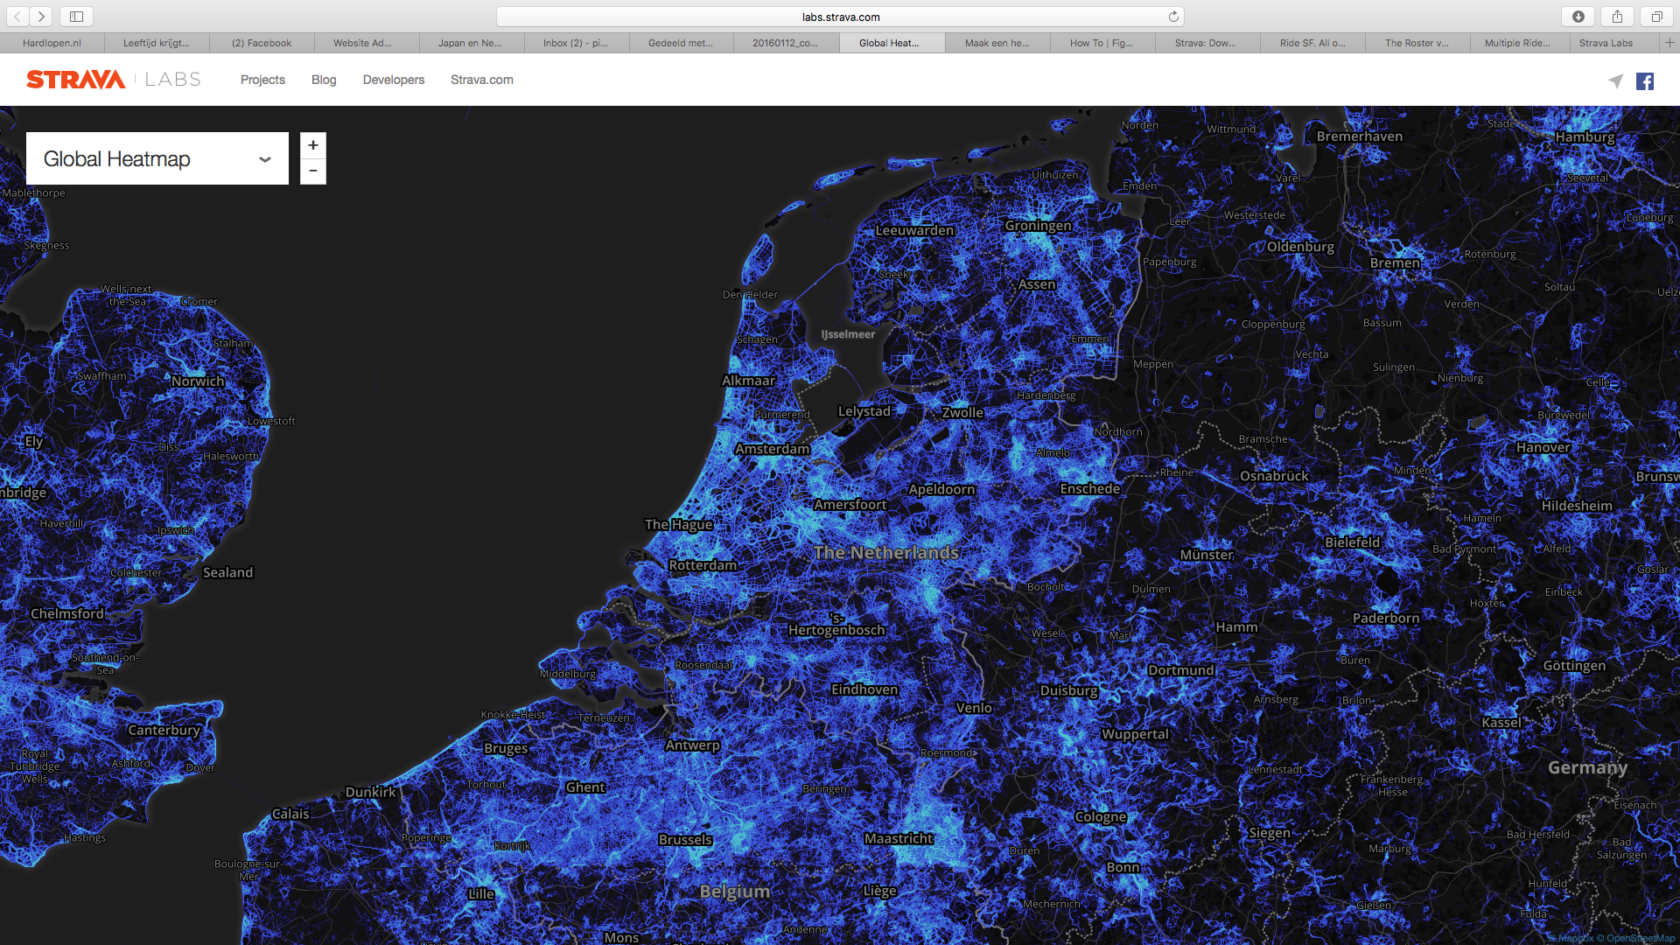Screen dimensions: 1680x945
Task: Click the Safari downloads icon
Action: [x=1580, y=16]
